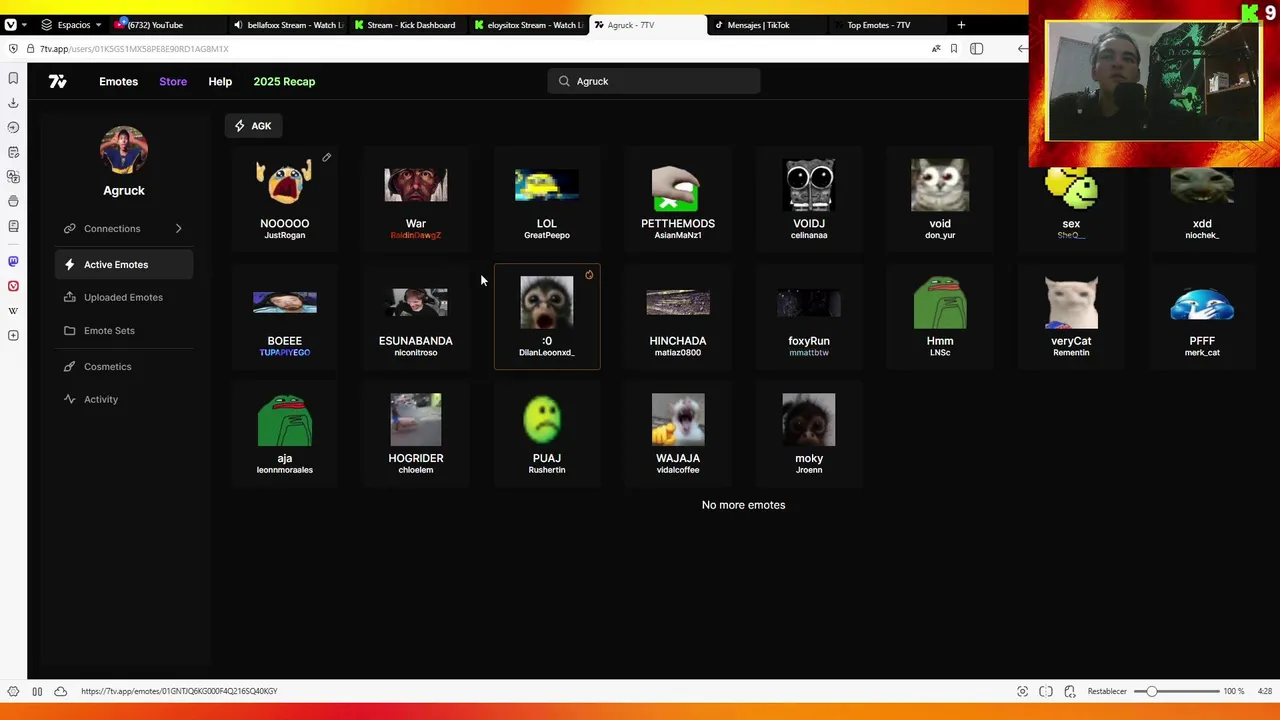Open page actions icon in status bar
Image resolution: width=1280 pixels, height=720 pixels.
click(x=1070, y=691)
